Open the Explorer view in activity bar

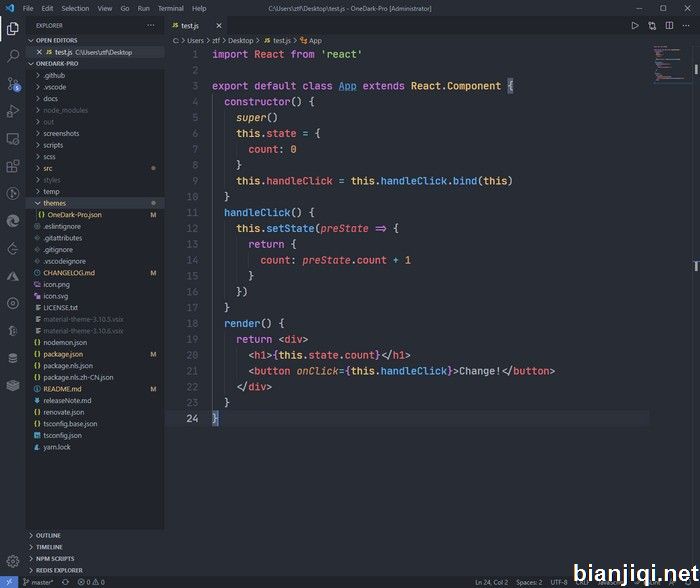point(12,29)
